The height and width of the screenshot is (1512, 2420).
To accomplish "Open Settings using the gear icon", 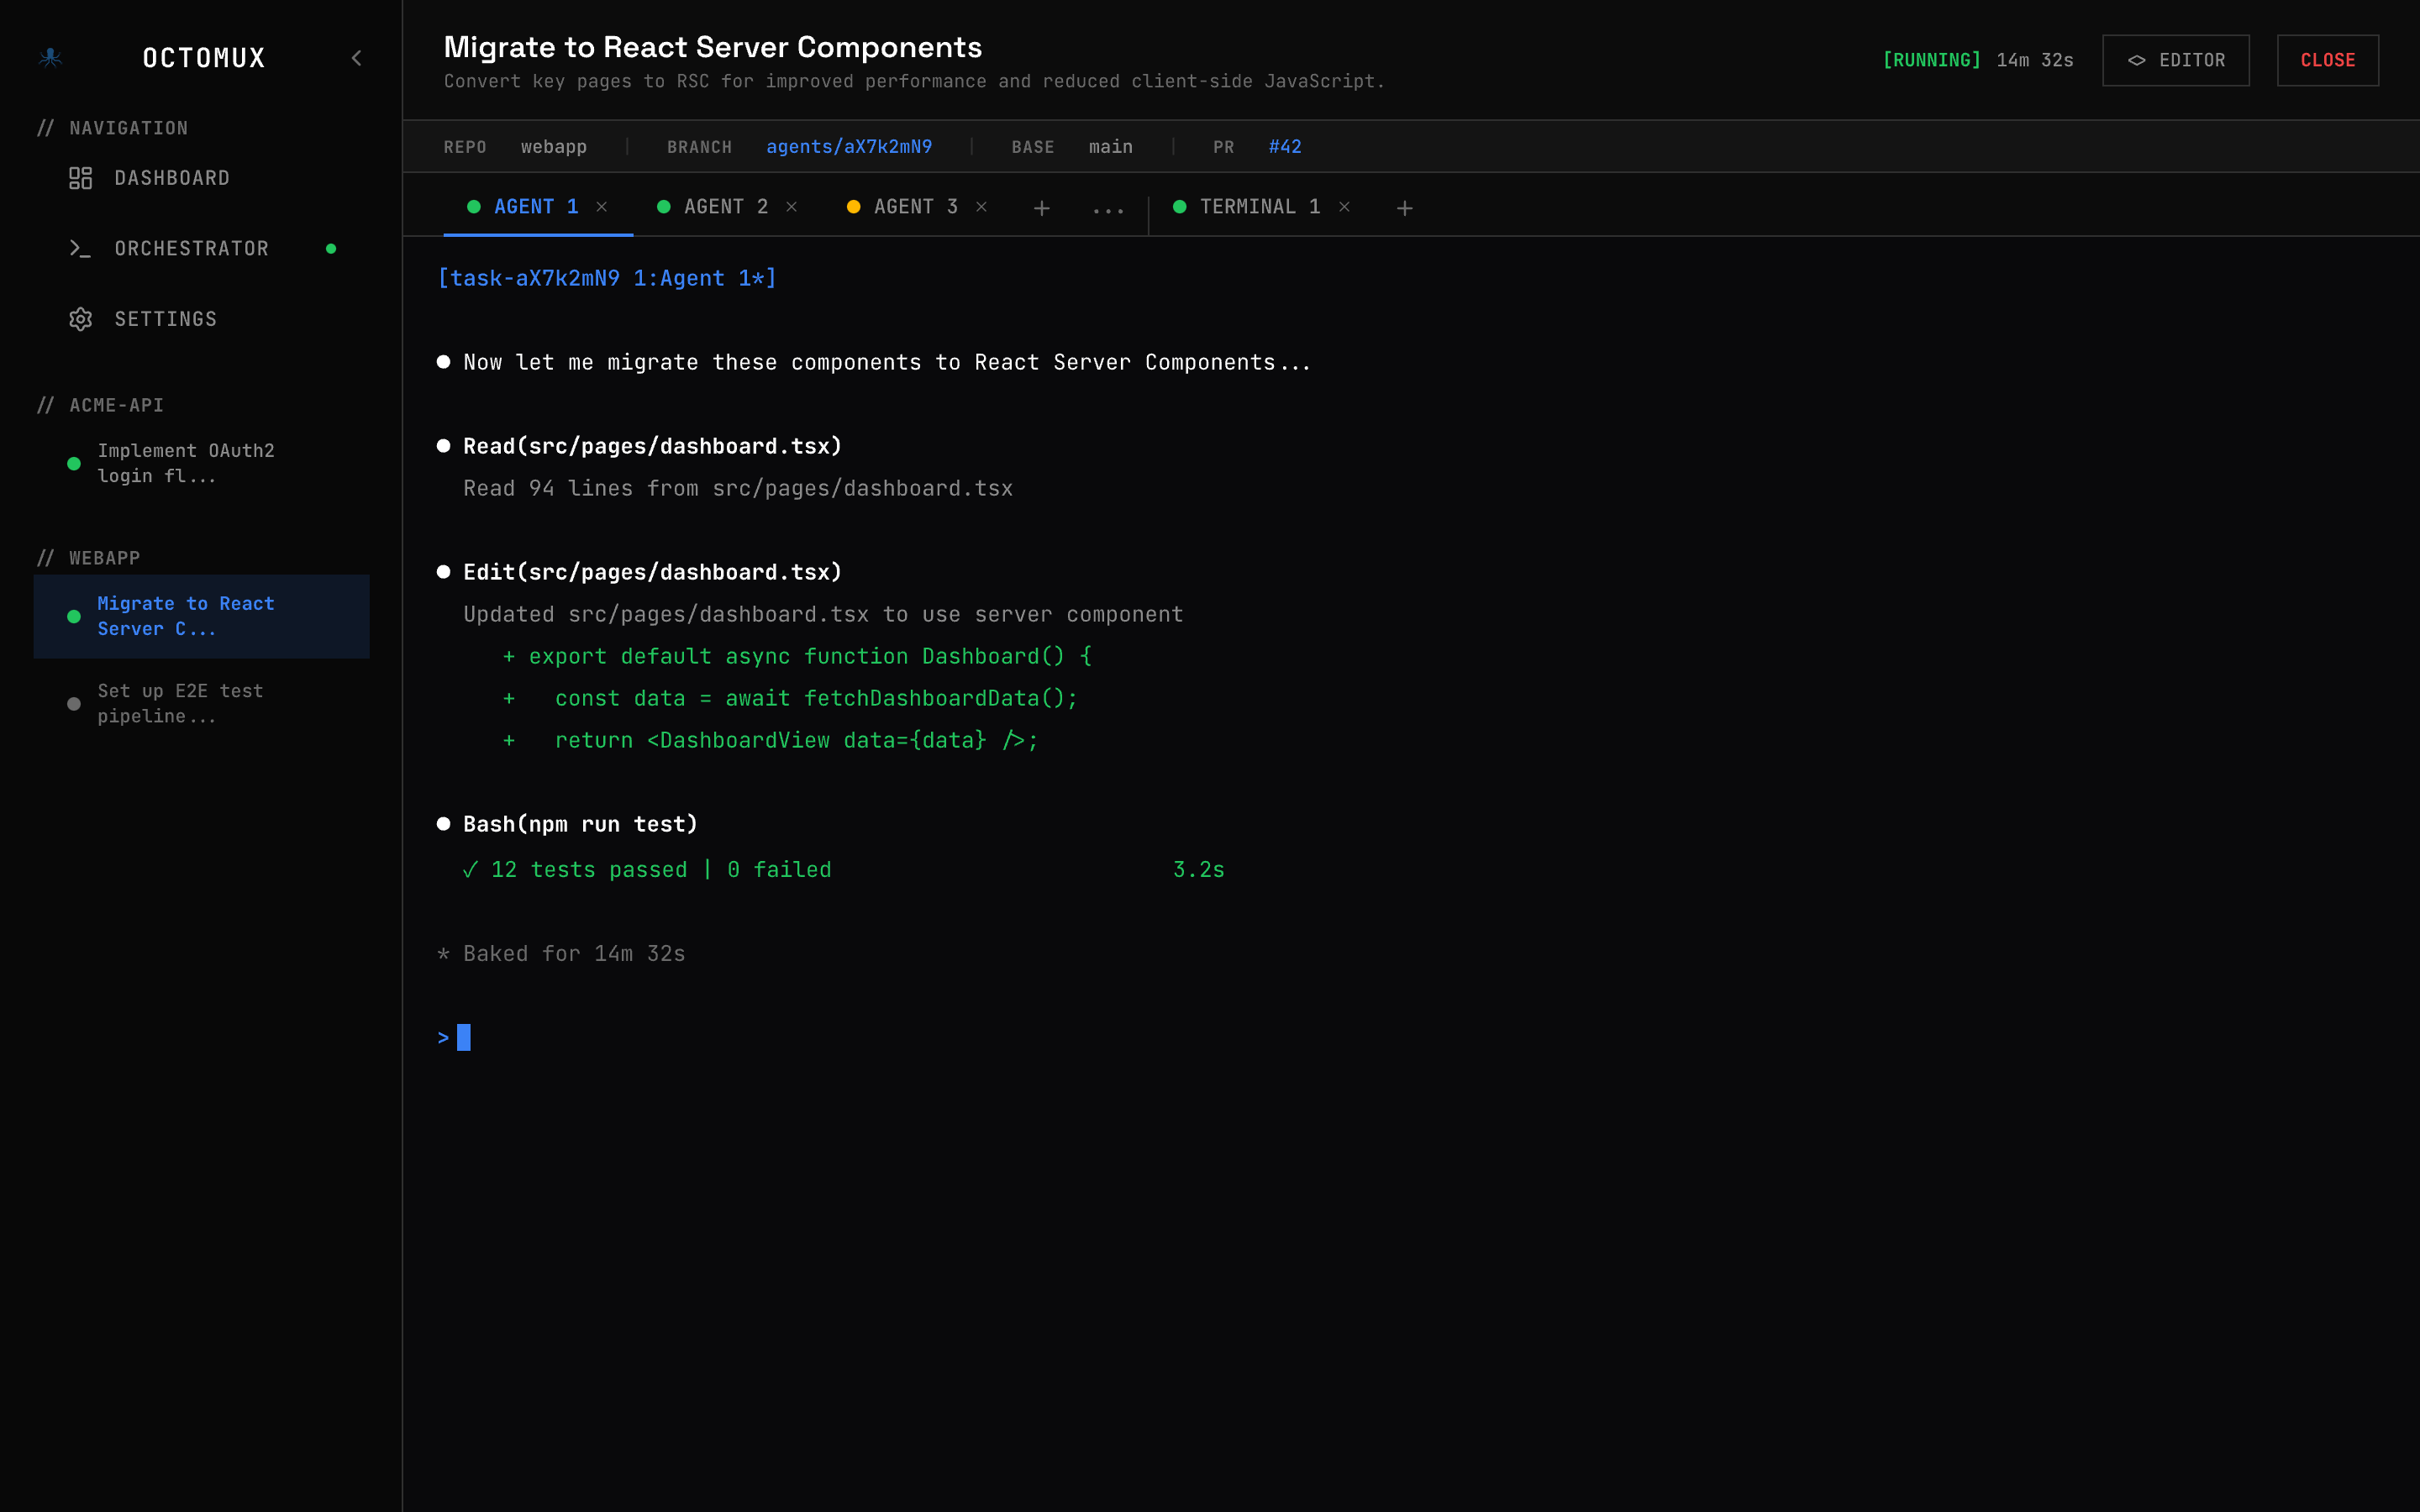I will [x=82, y=319].
